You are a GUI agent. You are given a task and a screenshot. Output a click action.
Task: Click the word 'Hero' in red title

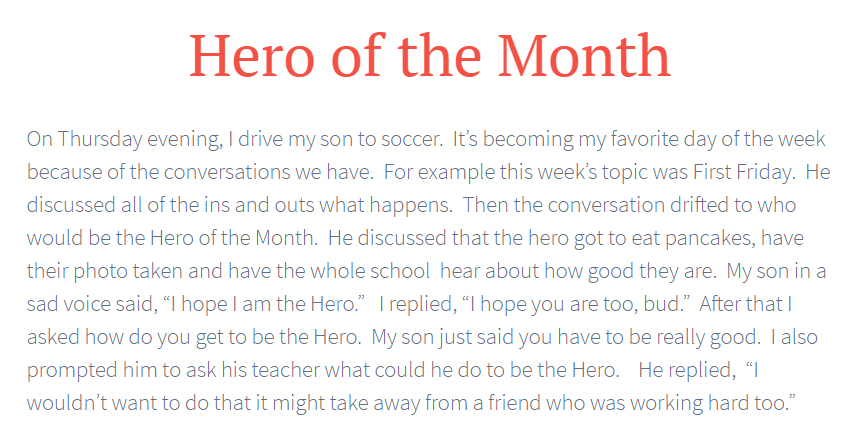252,56
